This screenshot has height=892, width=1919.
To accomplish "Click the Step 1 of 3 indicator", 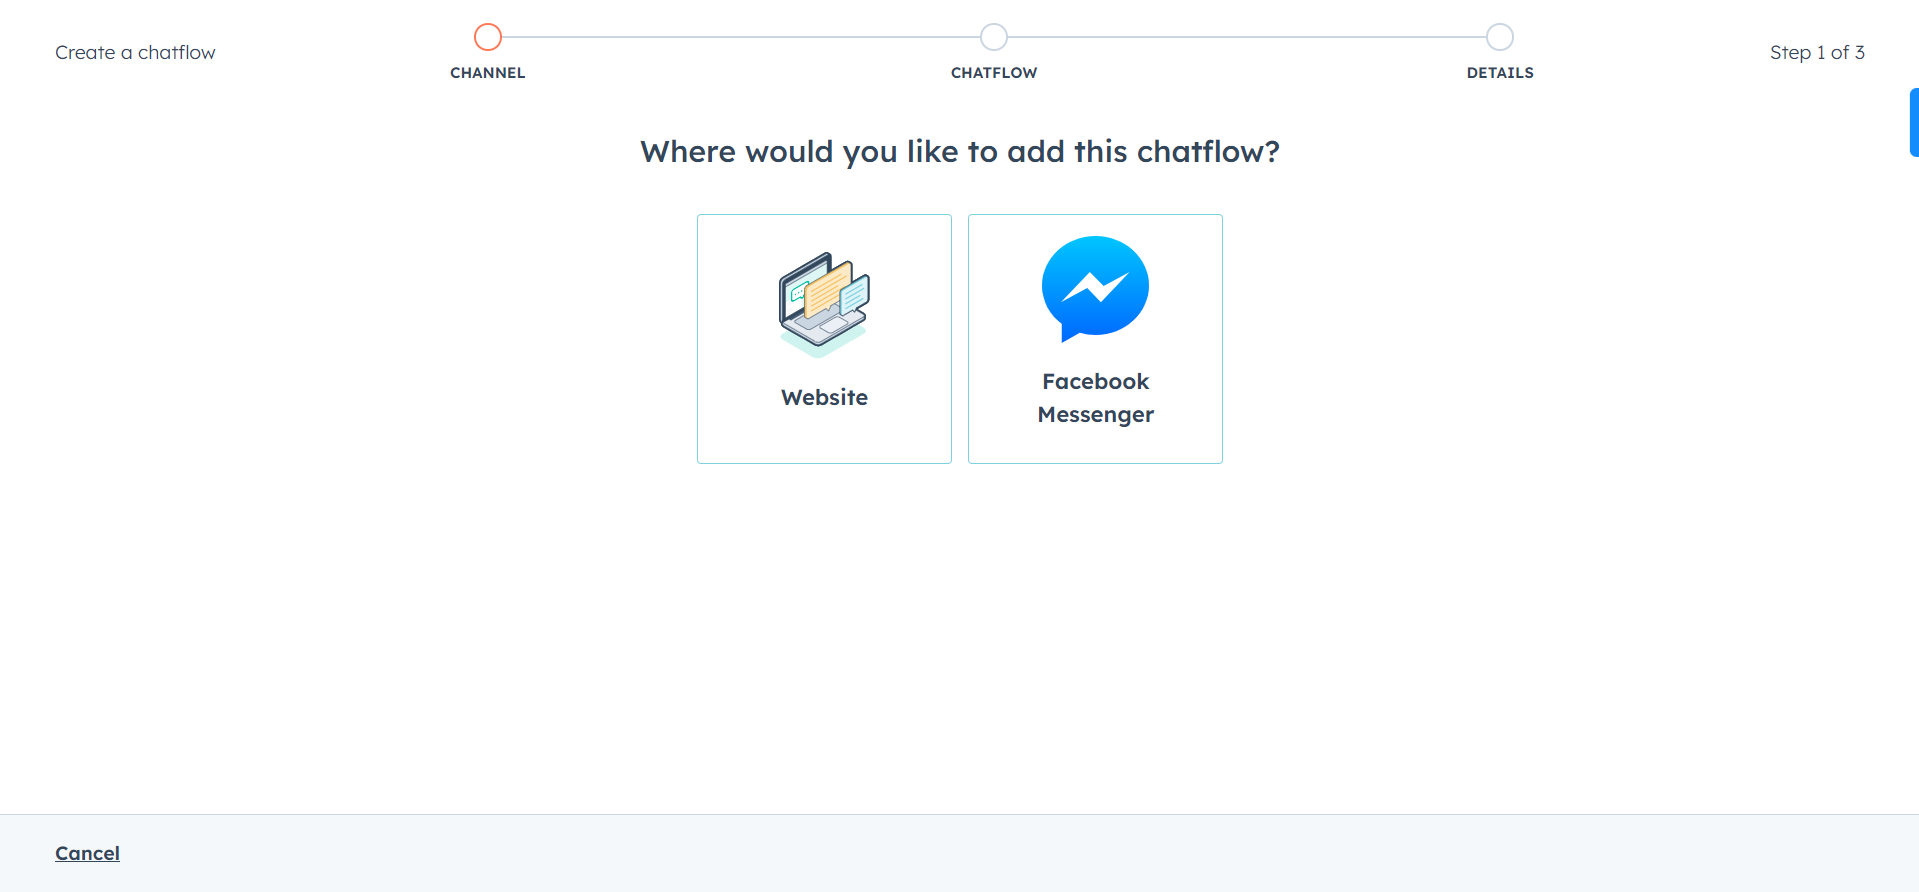I will point(1817,52).
